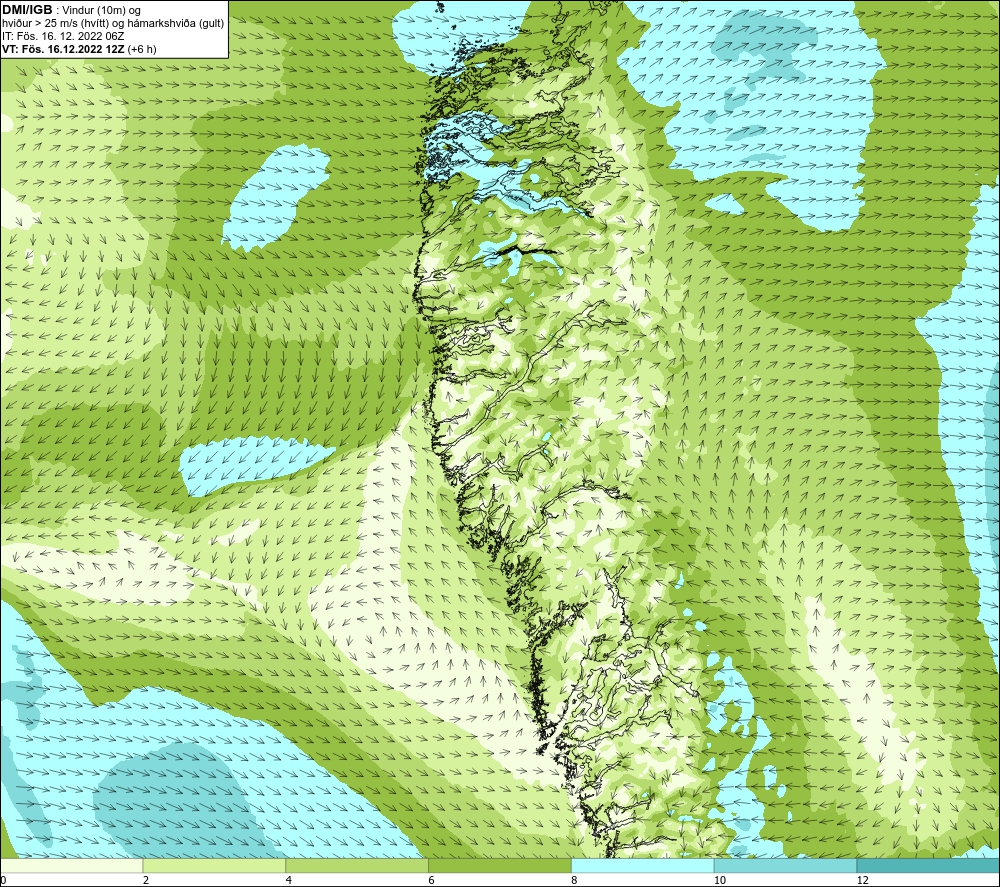The height and width of the screenshot is (887, 1000).
Task: Click the 'VT: Fös. 16.12.2022 12Z (+6 h)' line
Action: pyautogui.click(x=79, y=49)
